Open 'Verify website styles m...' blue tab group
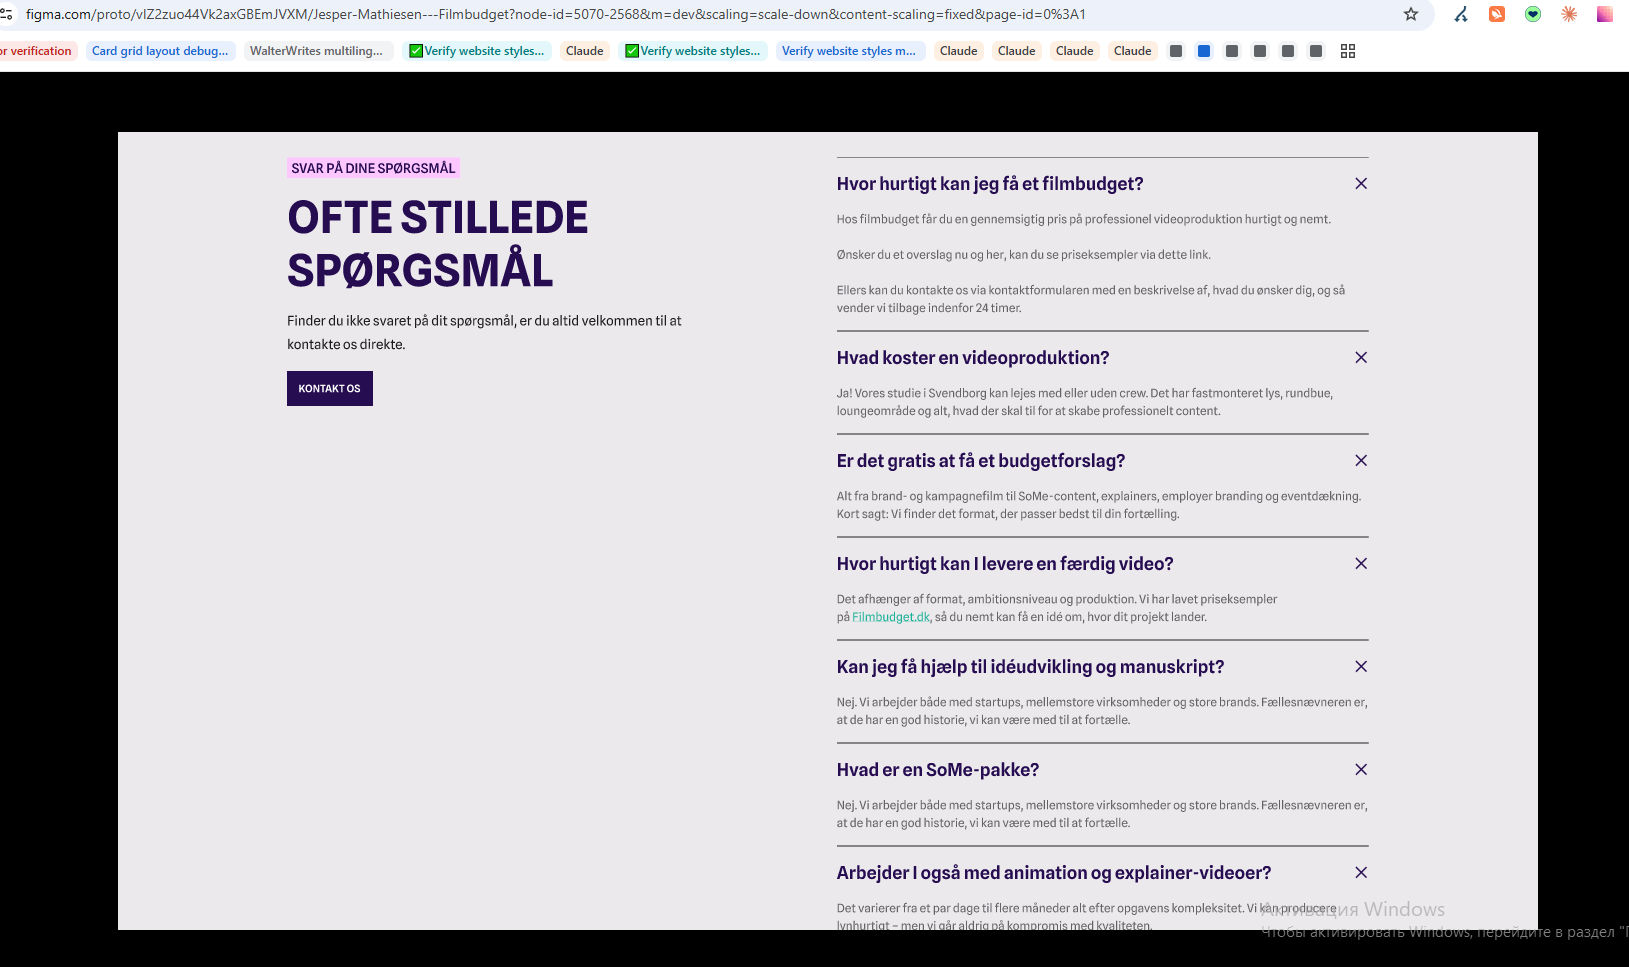Image resolution: width=1629 pixels, height=967 pixels. [x=849, y=51]
